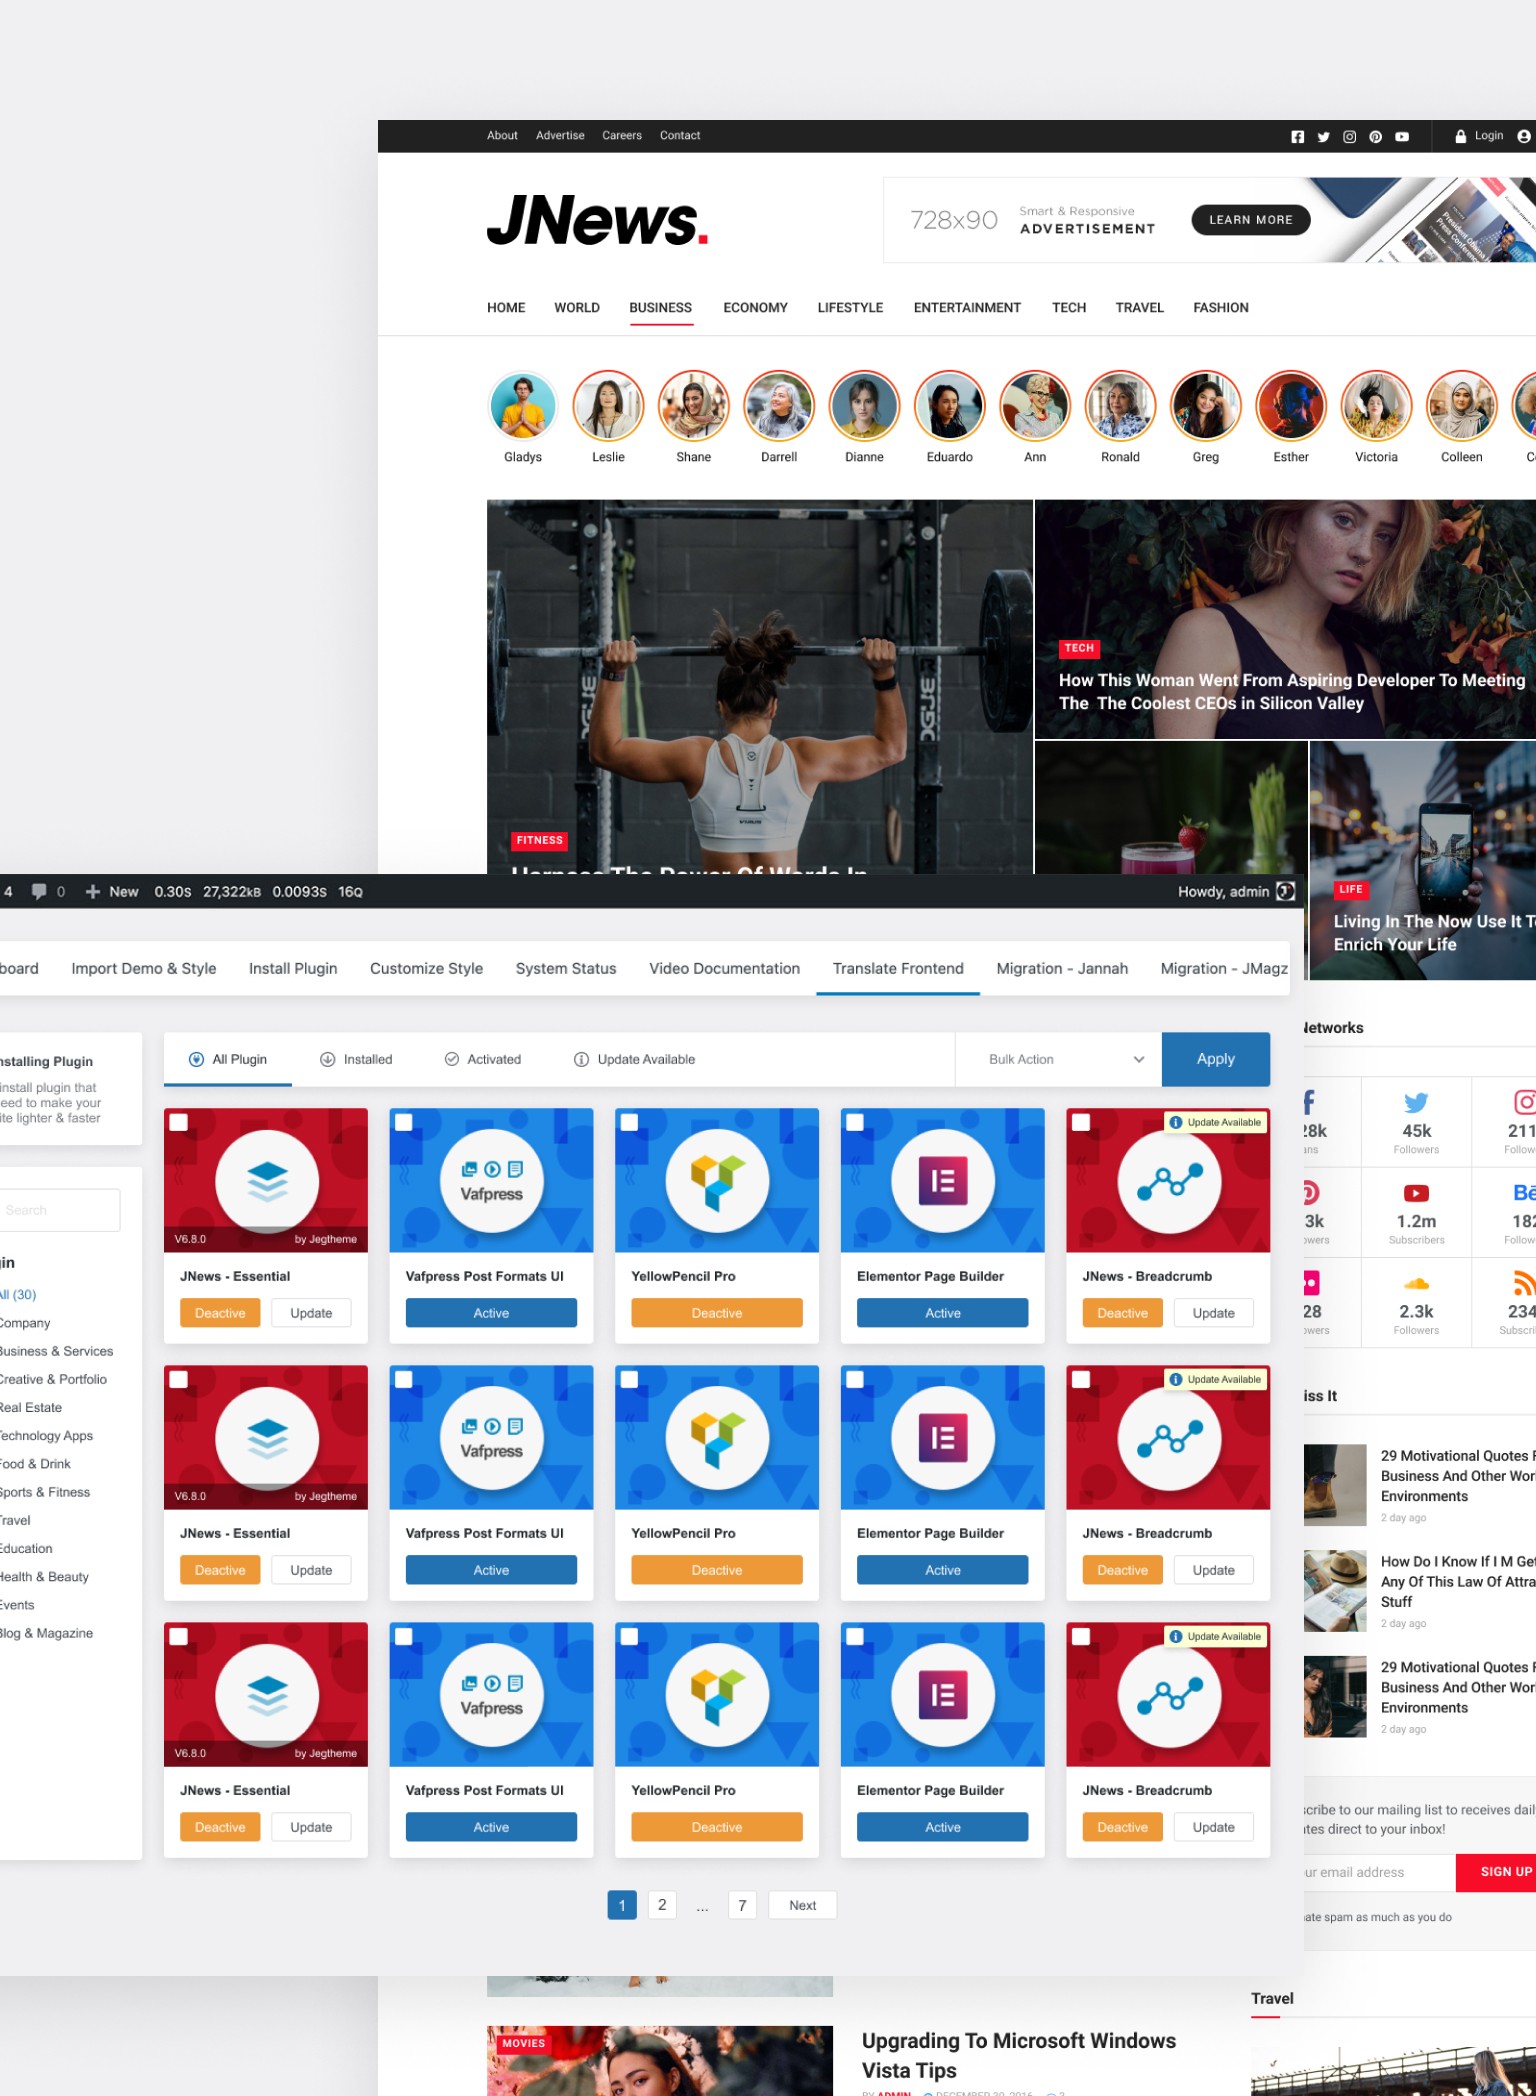The image size is (1536, 2096).
Task: Click the plus icon next to New
Action: coord(92,891)
